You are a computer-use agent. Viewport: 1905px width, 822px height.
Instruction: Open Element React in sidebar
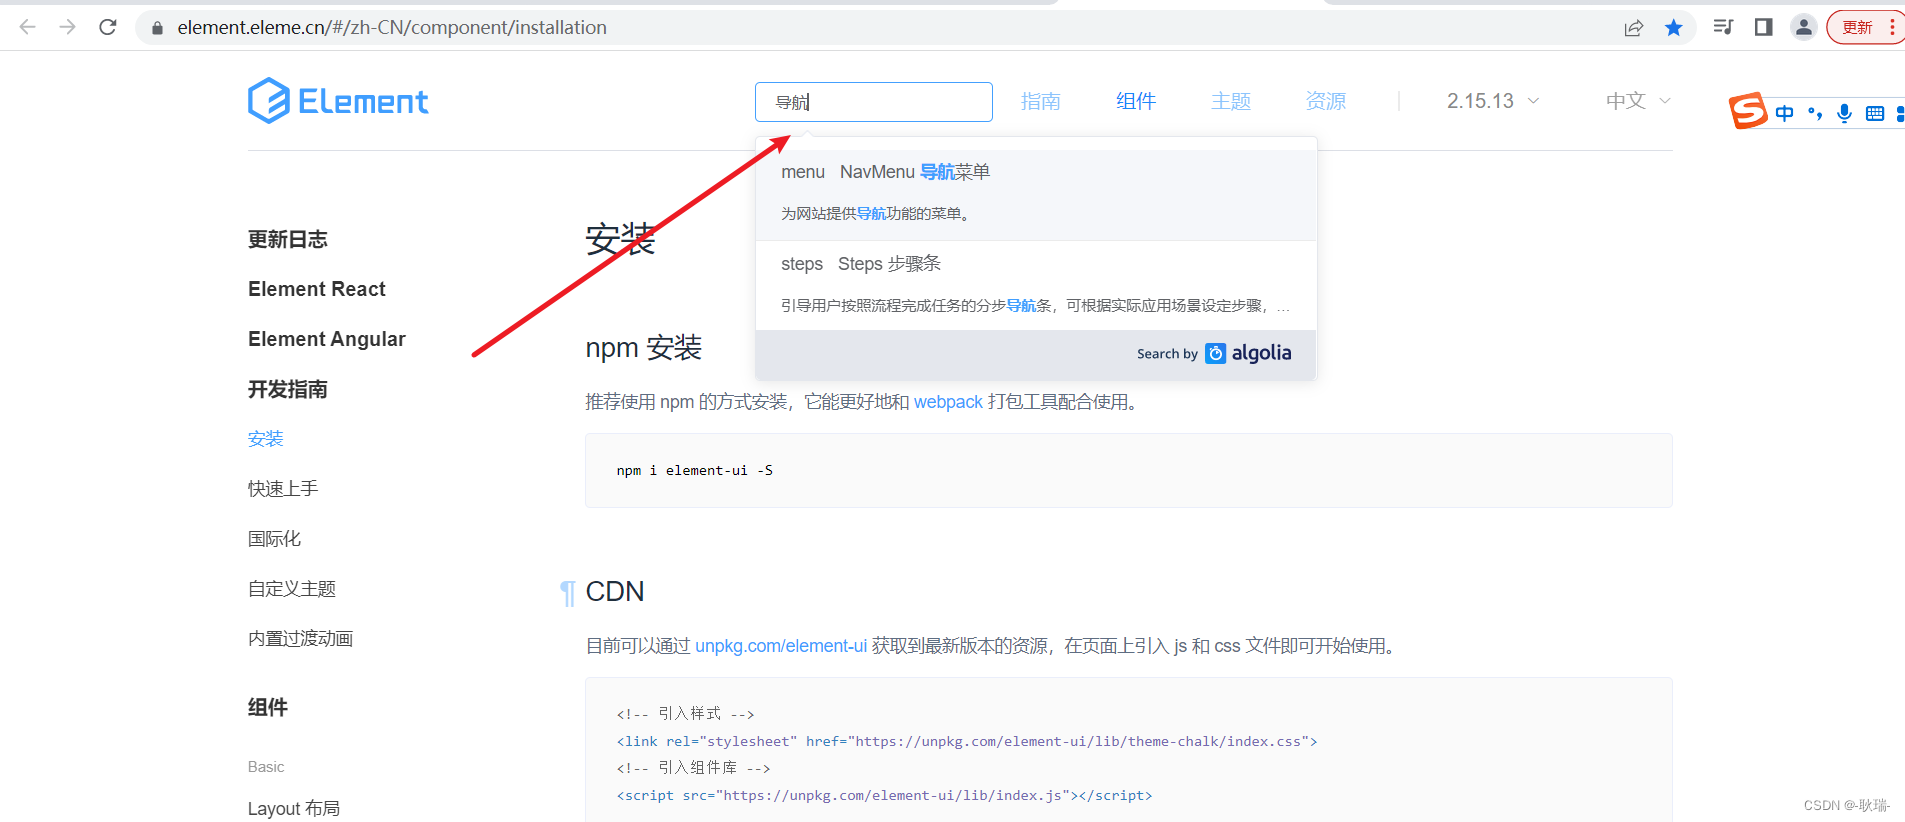click(x=317, y=289)
